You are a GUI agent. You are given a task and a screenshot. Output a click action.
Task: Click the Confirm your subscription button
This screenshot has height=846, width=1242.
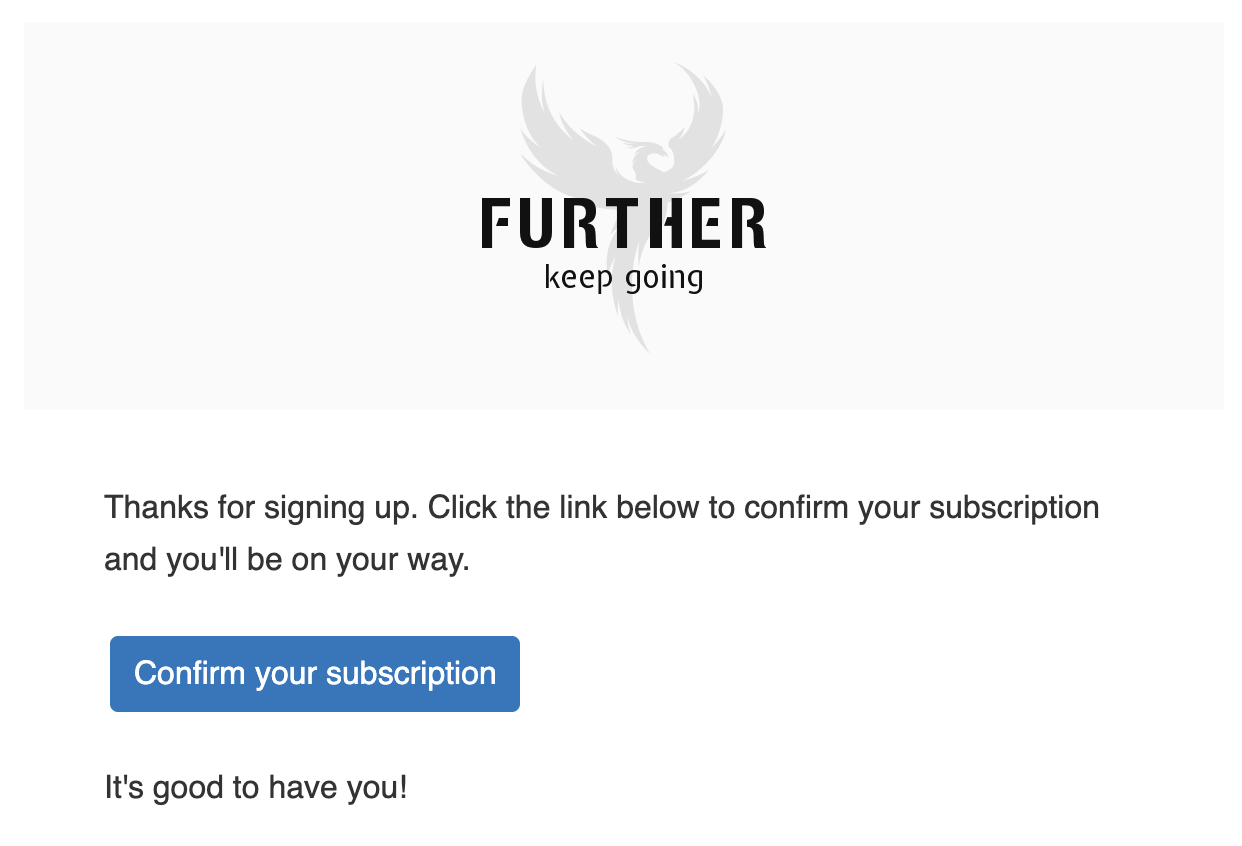pyautogui.click(x=314, y=673)
